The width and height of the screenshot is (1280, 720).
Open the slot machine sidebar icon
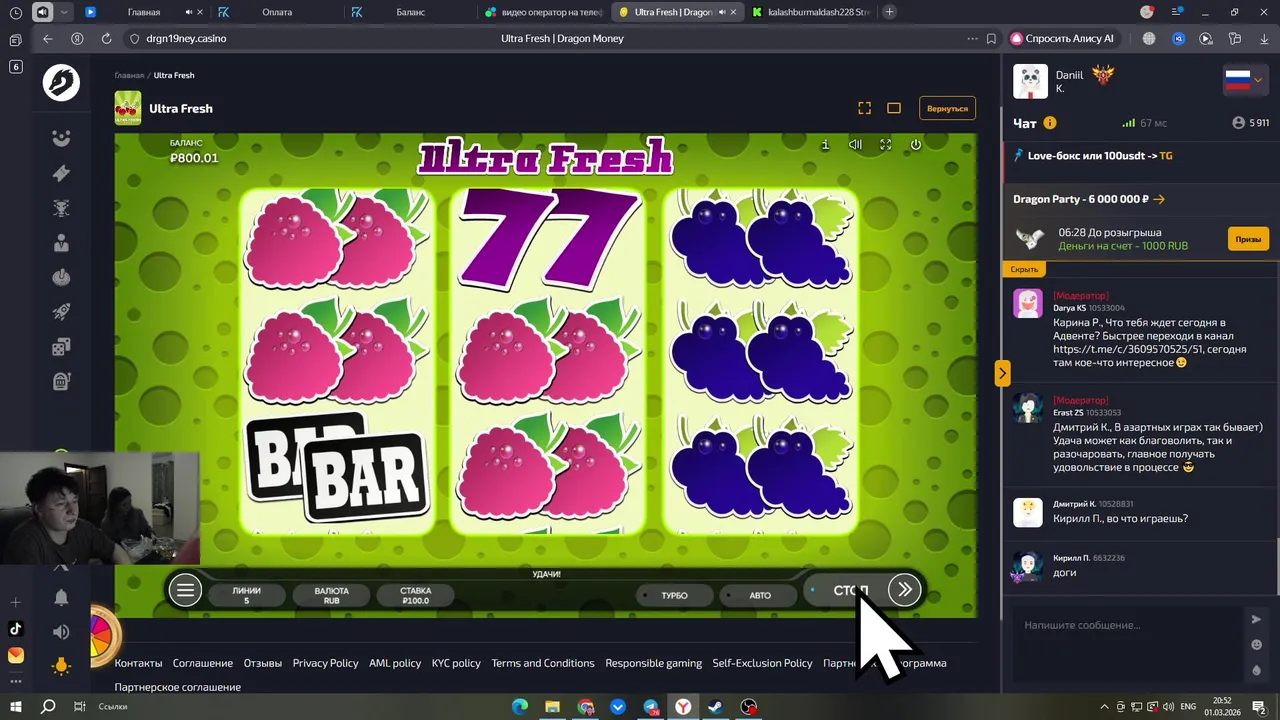61,381
